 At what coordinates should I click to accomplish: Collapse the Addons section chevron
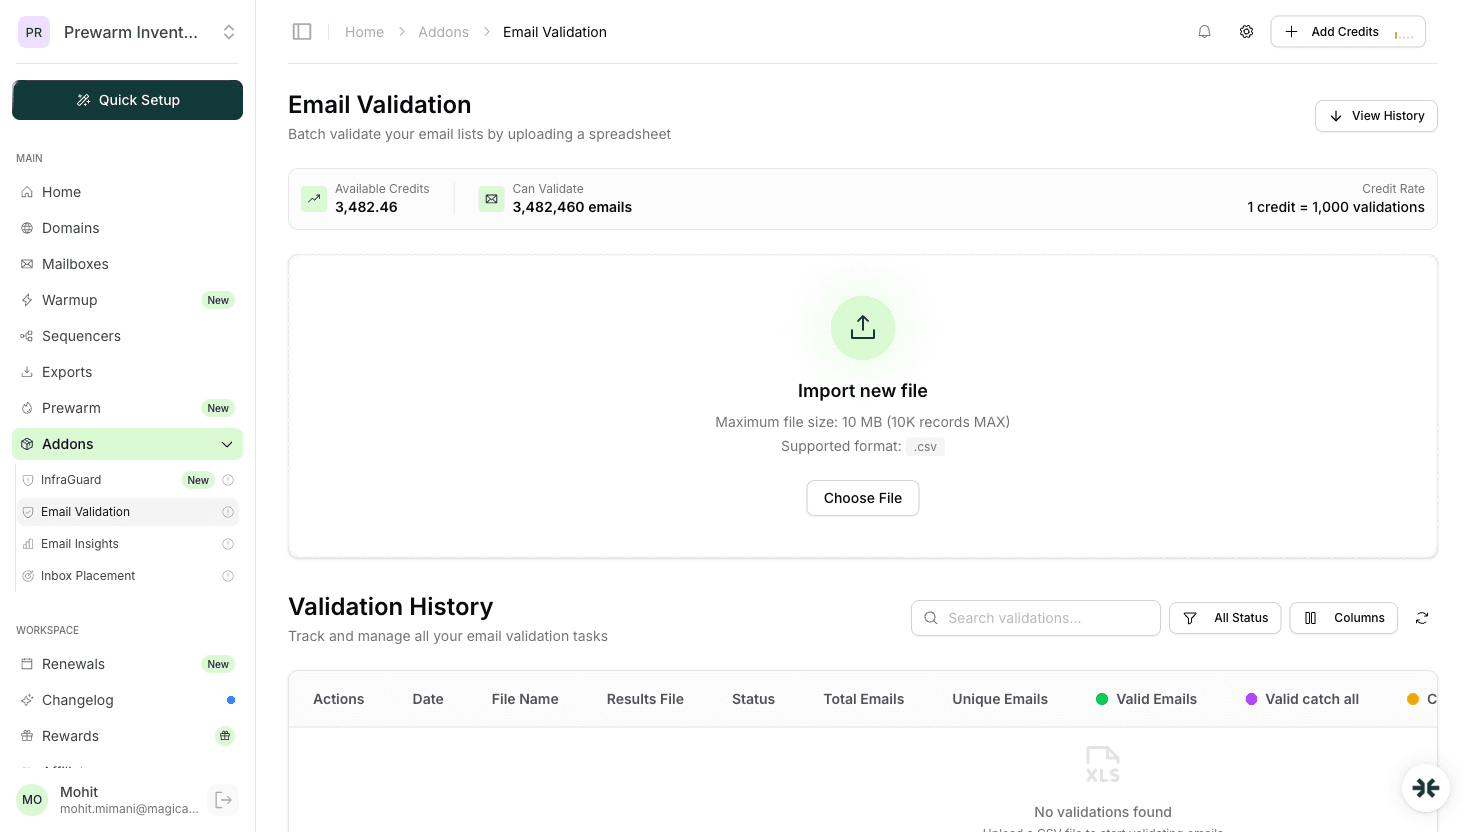227,443
